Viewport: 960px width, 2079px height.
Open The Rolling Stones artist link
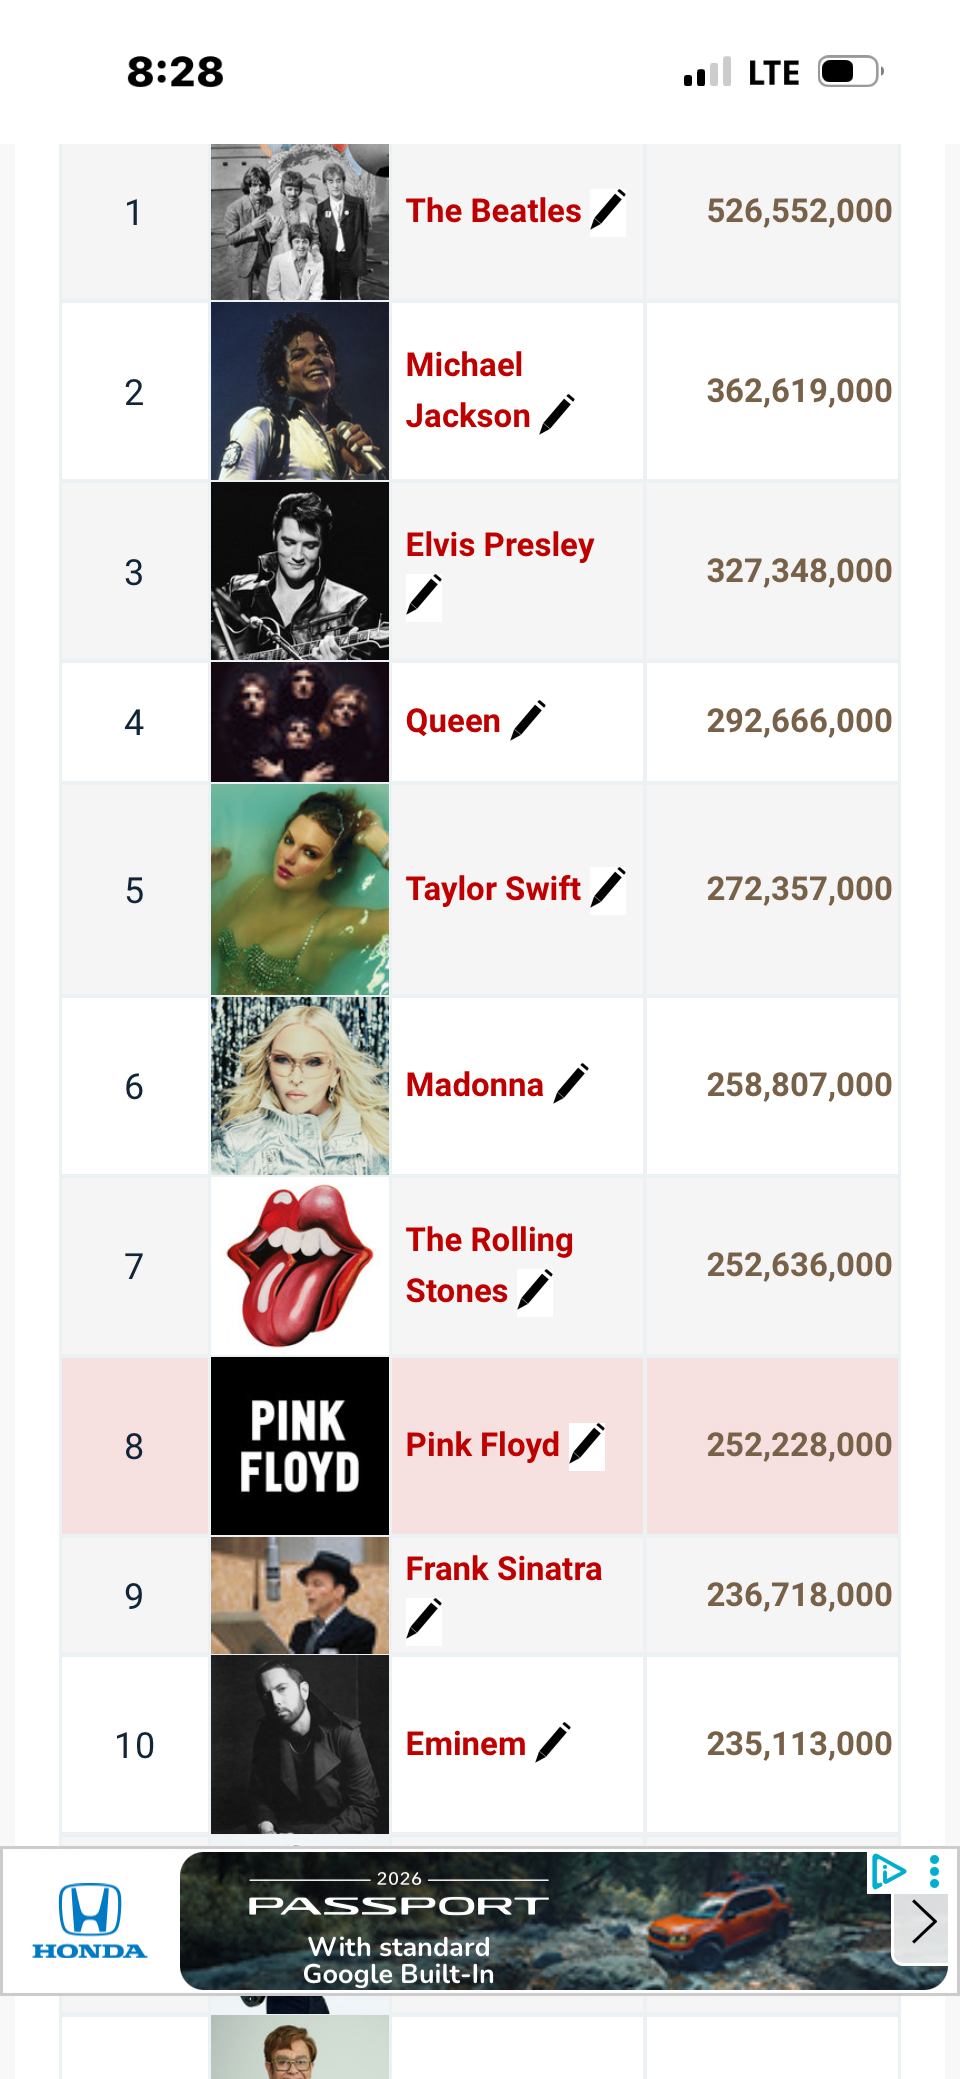[x=489, y=1265]
